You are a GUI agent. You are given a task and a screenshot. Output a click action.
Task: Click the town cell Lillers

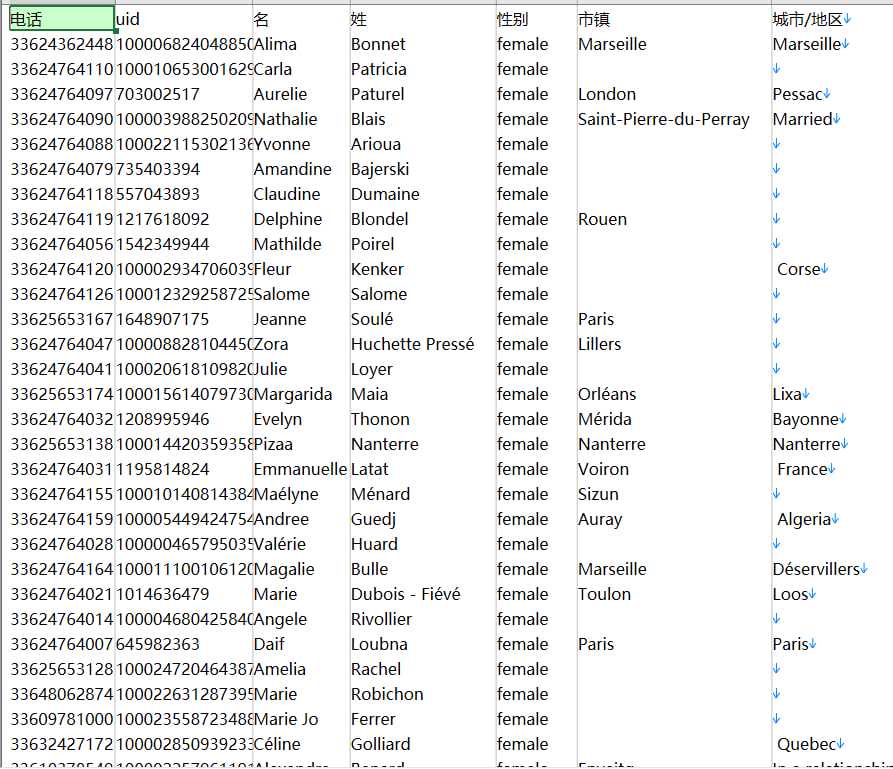click(x=674, y=344)
